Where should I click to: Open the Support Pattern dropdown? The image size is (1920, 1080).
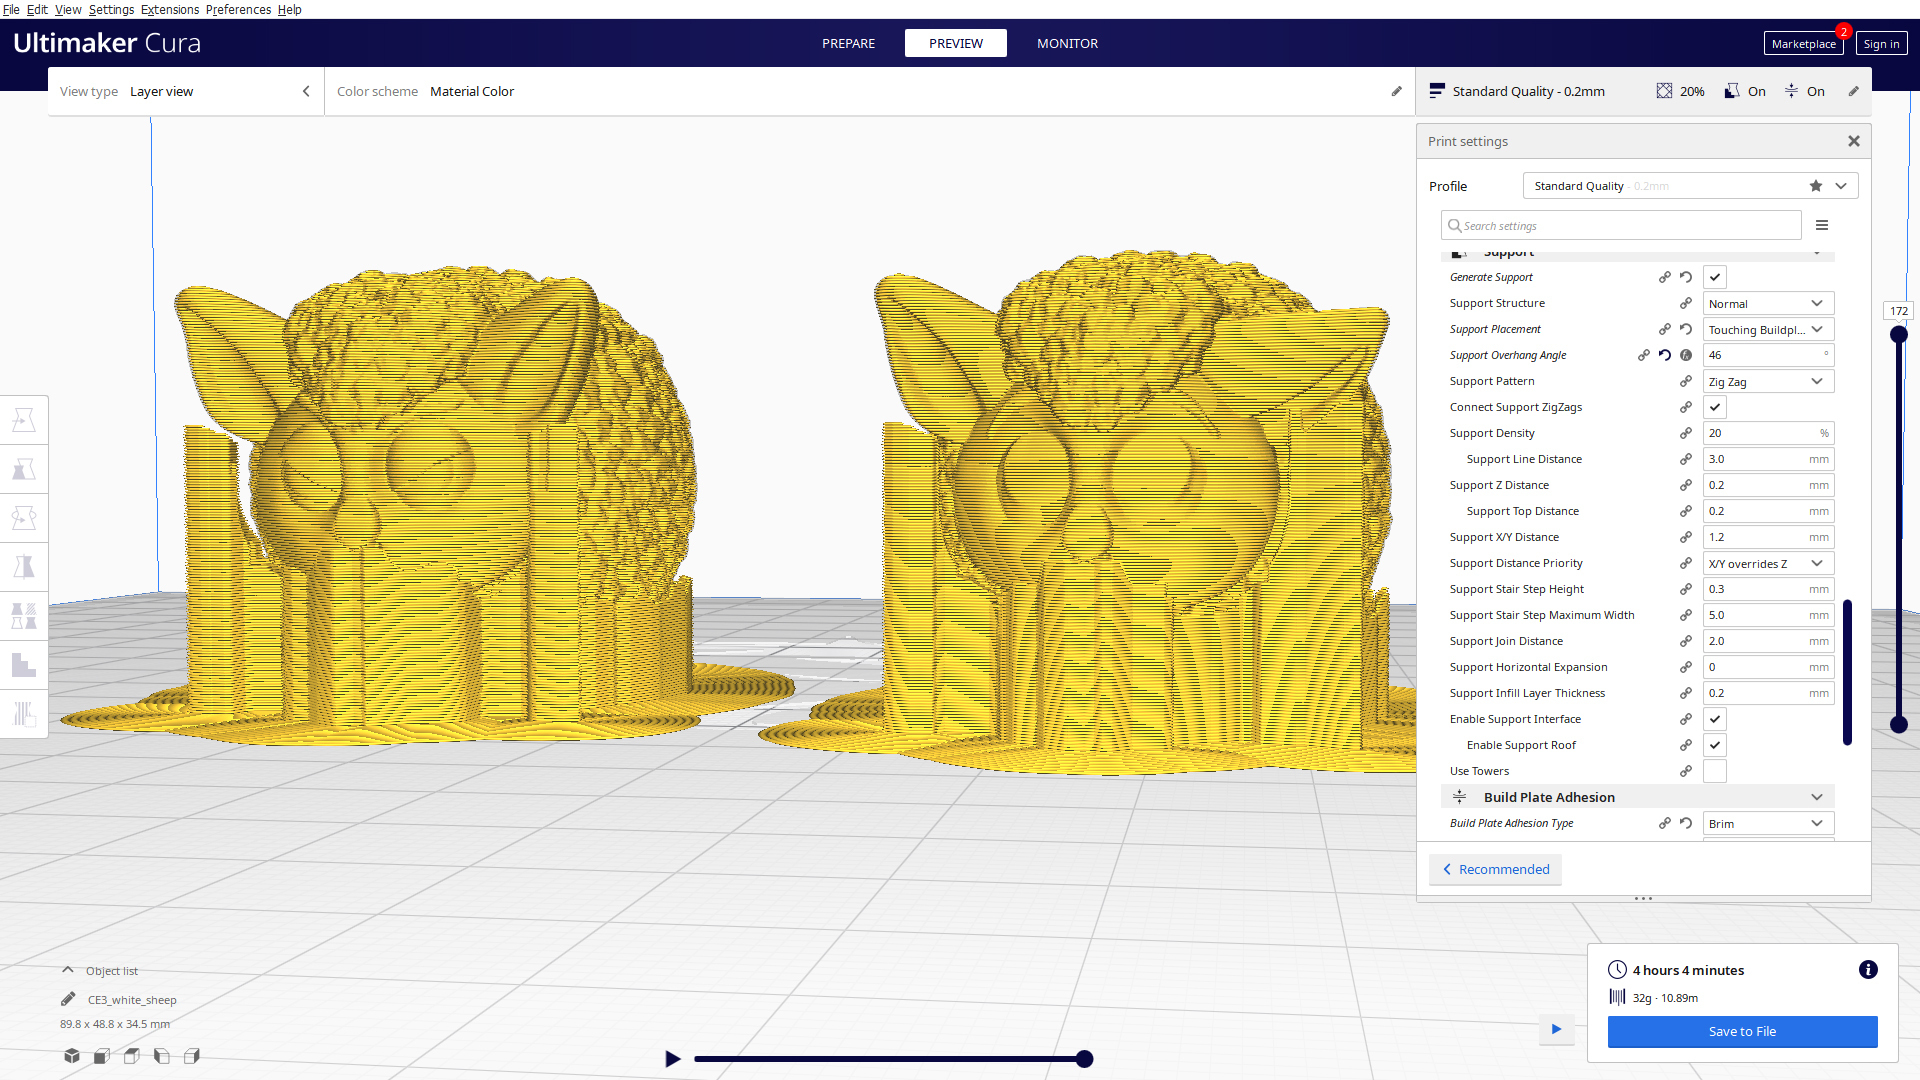(x=1768, y=381)
